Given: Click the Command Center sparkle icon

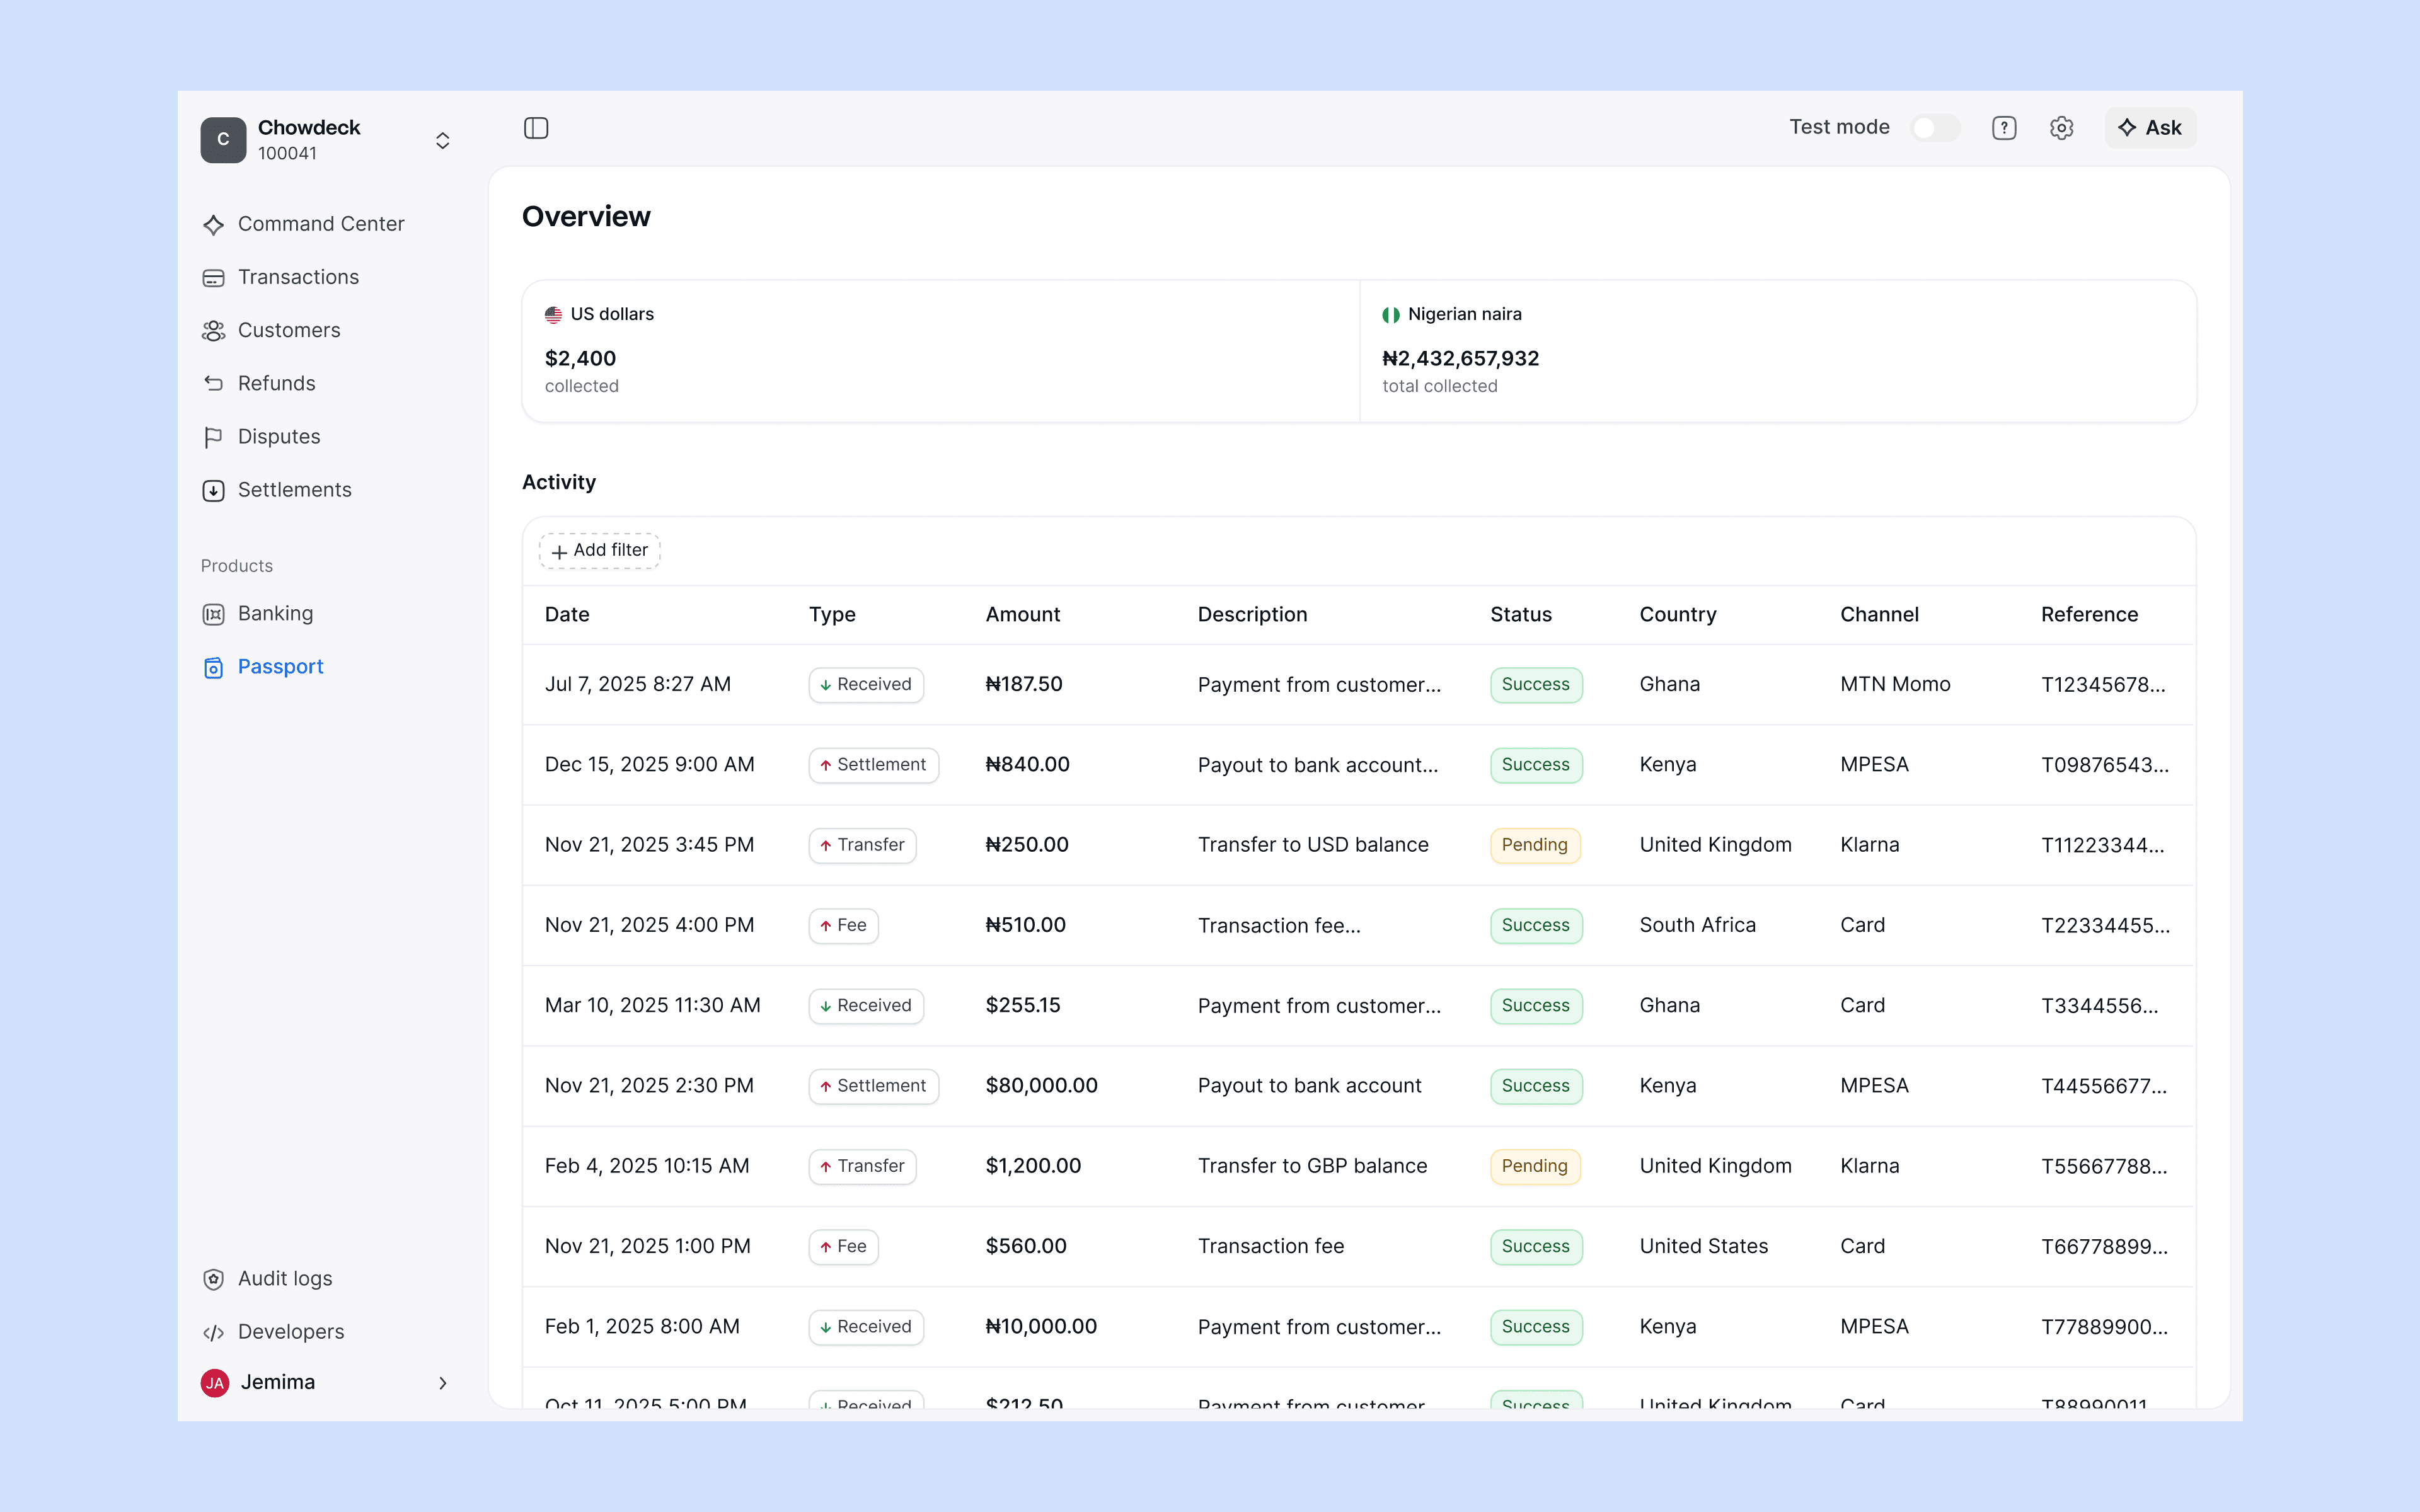Looking at the screenshot, I should click(213, 225).
